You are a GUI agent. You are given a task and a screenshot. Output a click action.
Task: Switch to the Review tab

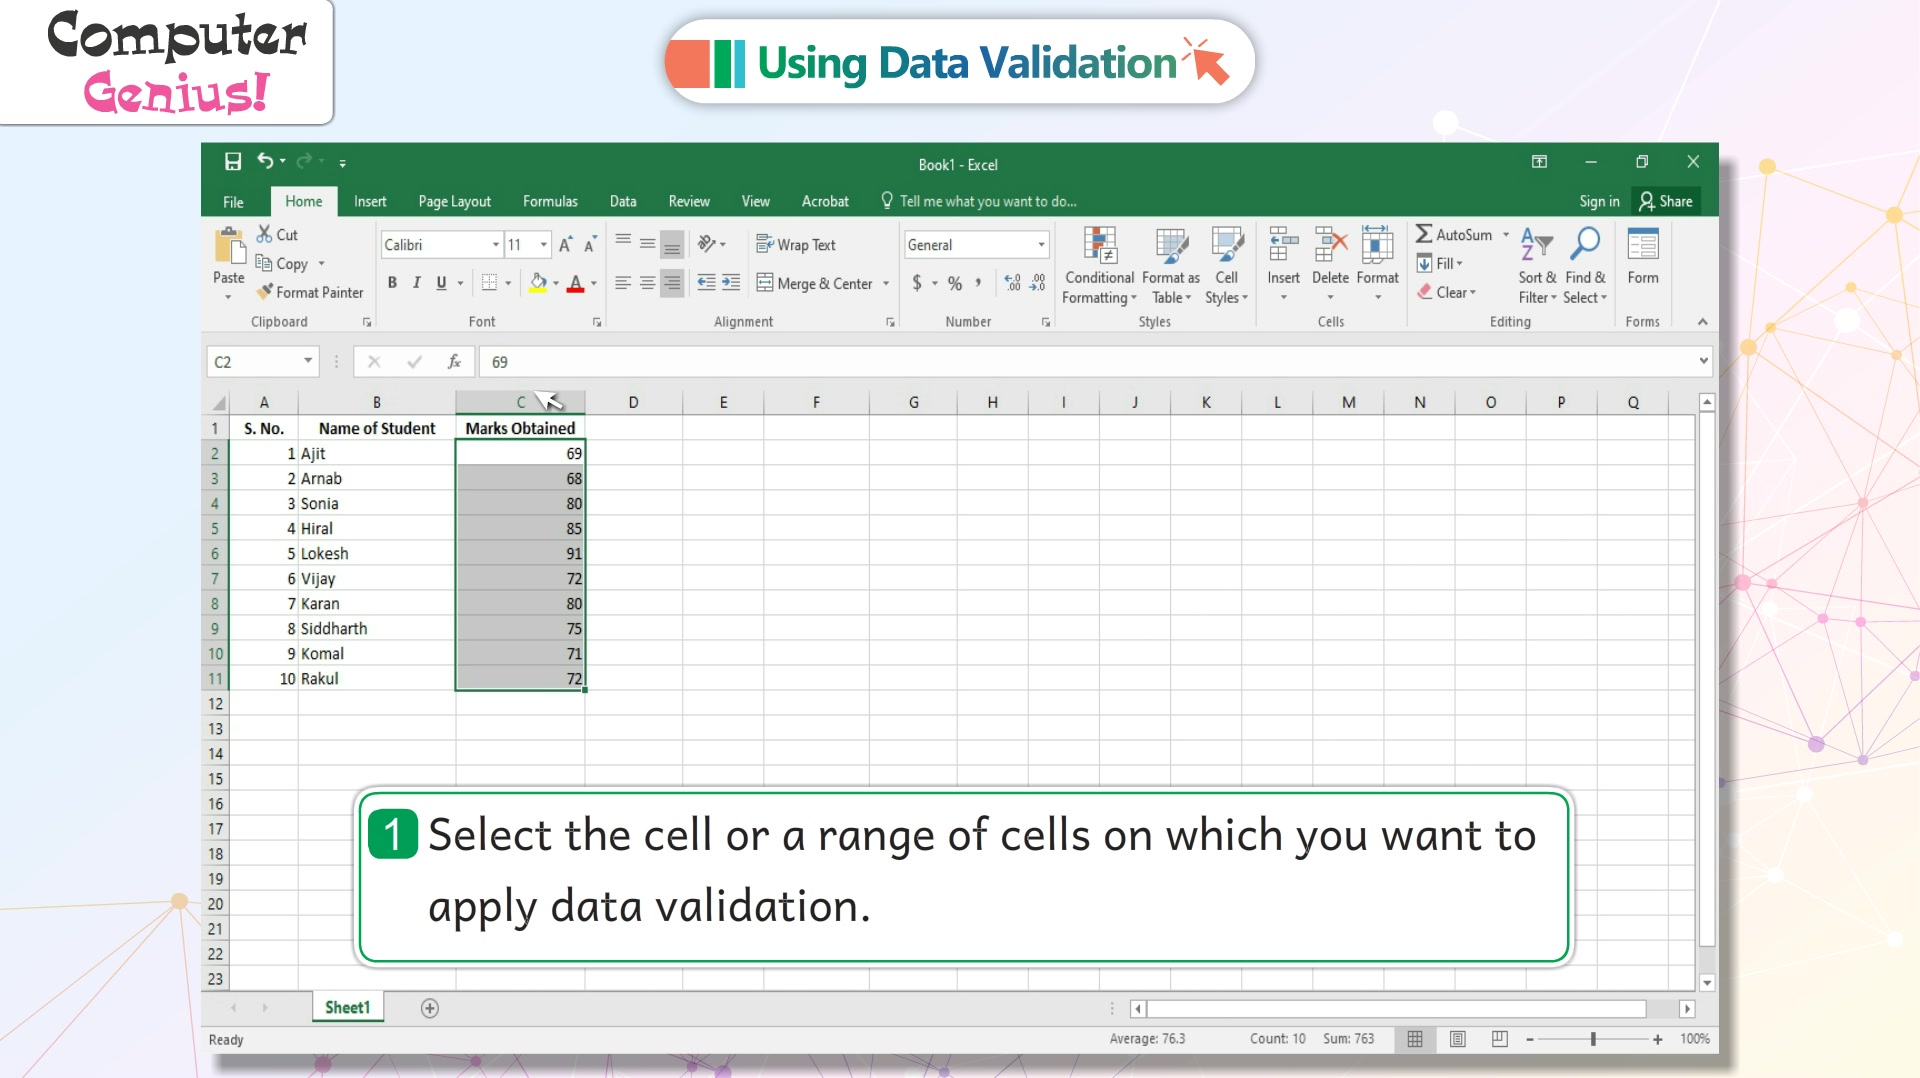689,201
